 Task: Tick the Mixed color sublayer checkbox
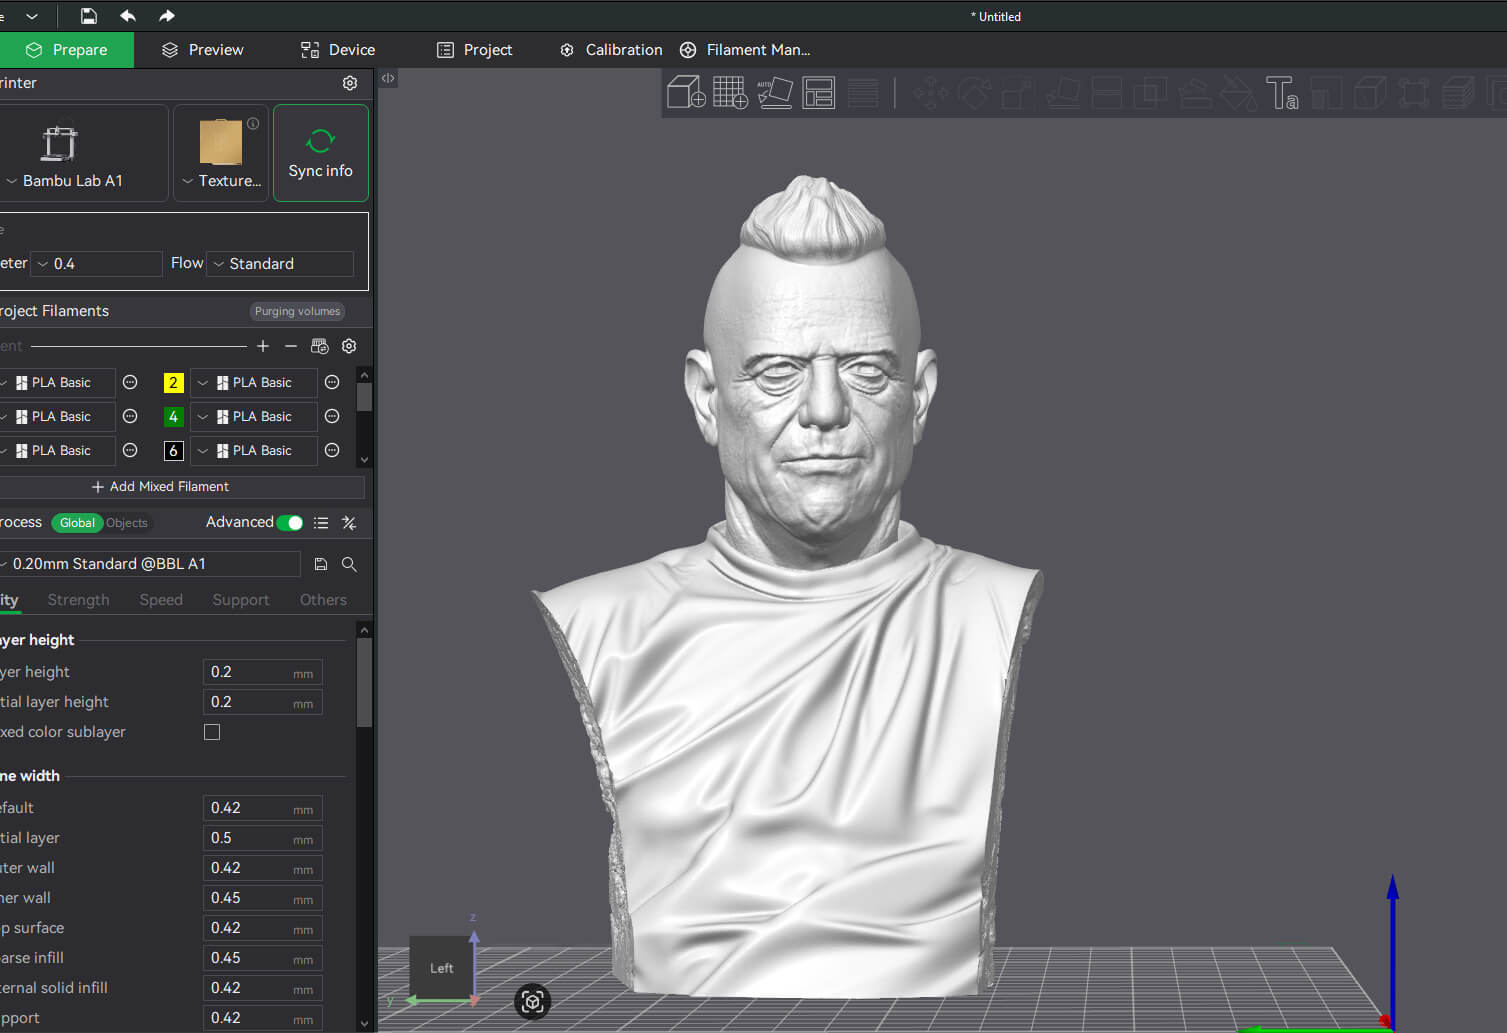(x=212, y=732)
